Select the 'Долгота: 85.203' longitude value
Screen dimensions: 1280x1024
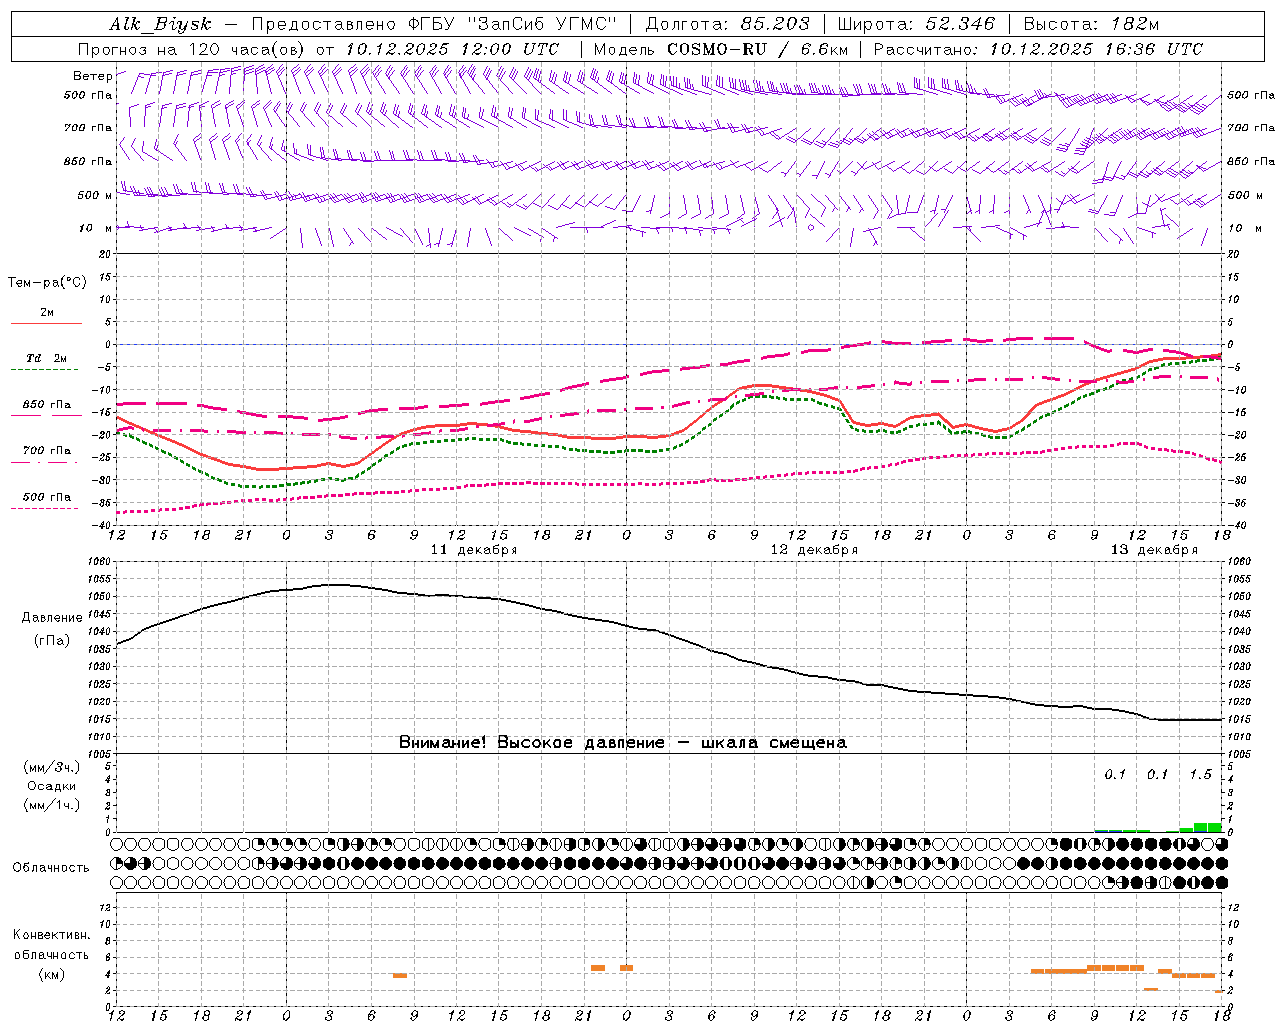click(x=726, y=24)
